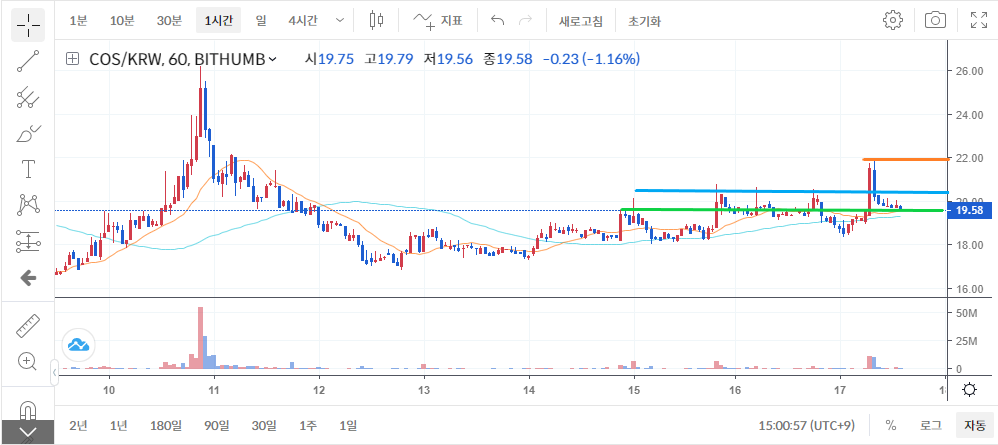Select the long position prediction tool
Screen dimensions: 998x445
click(x=28, y=241)
